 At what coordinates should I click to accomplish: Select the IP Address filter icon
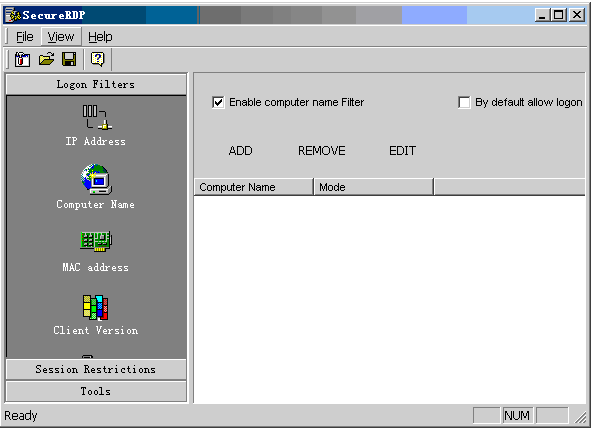click(x=97, y=117)
